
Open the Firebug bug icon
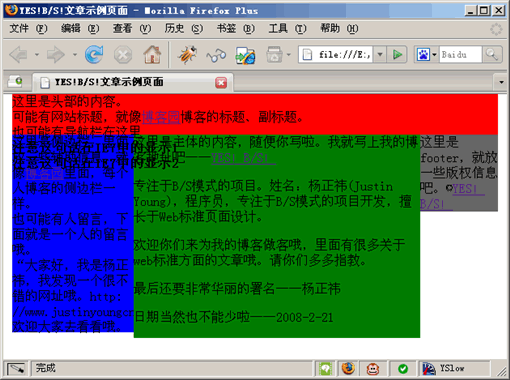click(x=188, y=55)
